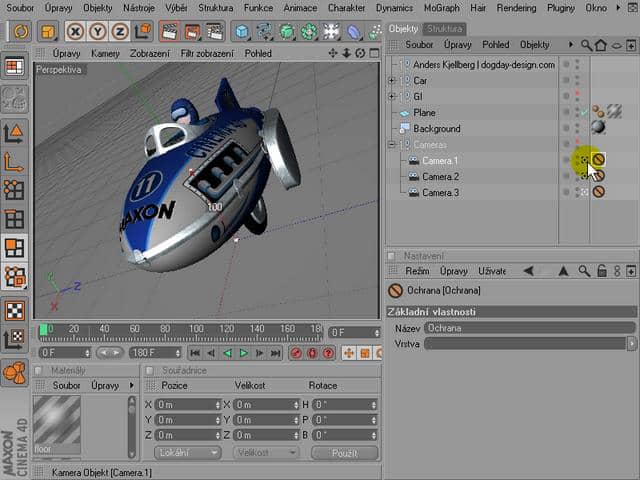Expand more Object manager menus arrow
The width and height of the screenshot is (640, 480).
(x=571, y=44)
